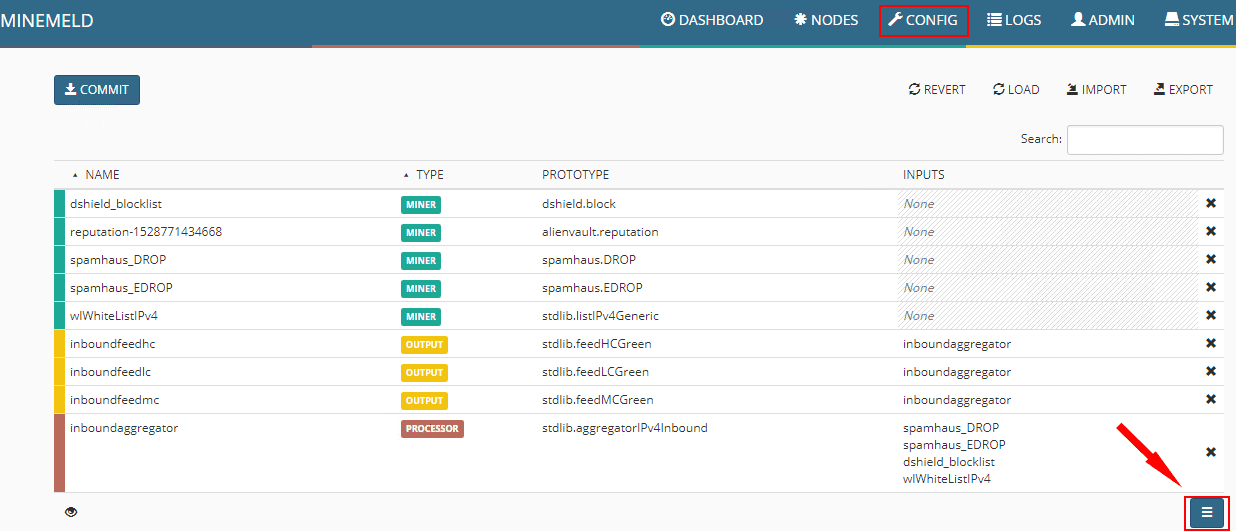The image size is (1236, 531).
Task: Delete the wlWhiteListIPv4 node
Action: tap(1211, 316)
